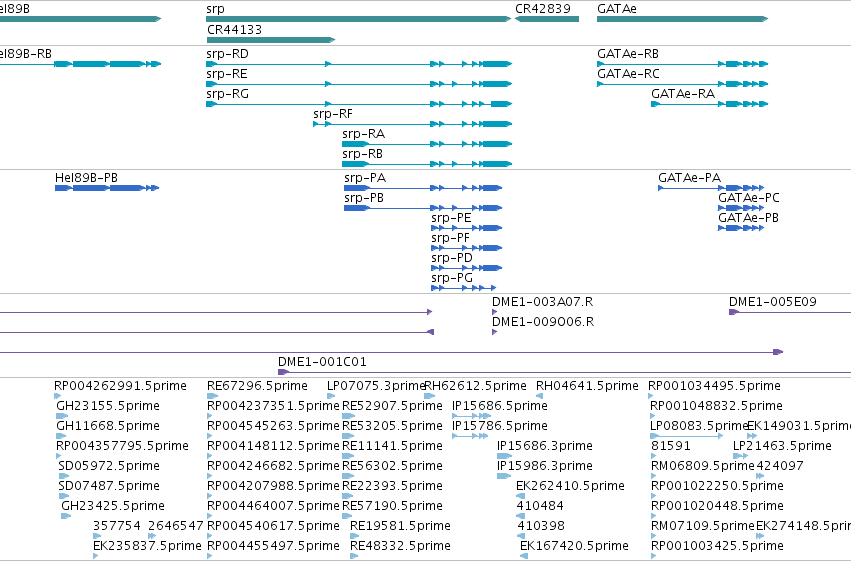
Task: Click the IP15986.3prime EST
Action: point(504,476)
